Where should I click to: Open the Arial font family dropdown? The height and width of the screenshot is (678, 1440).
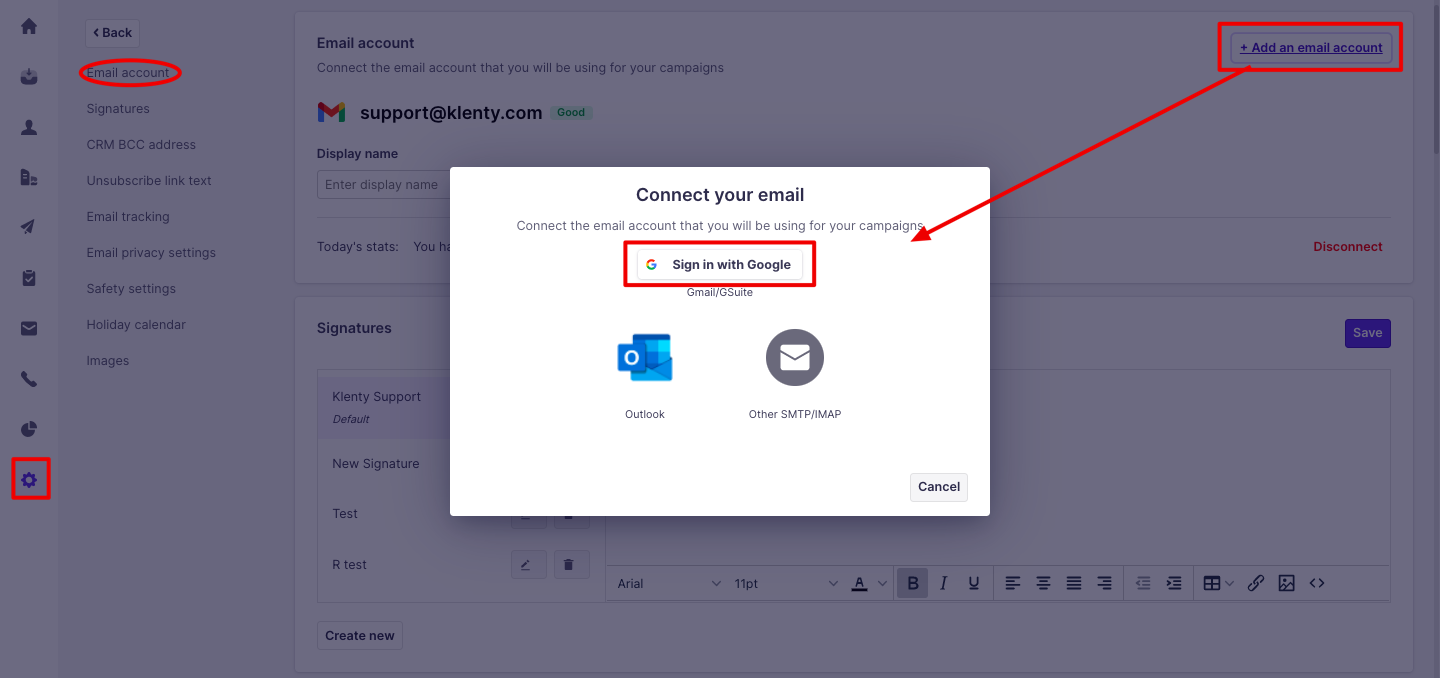[x=668, y=583]
